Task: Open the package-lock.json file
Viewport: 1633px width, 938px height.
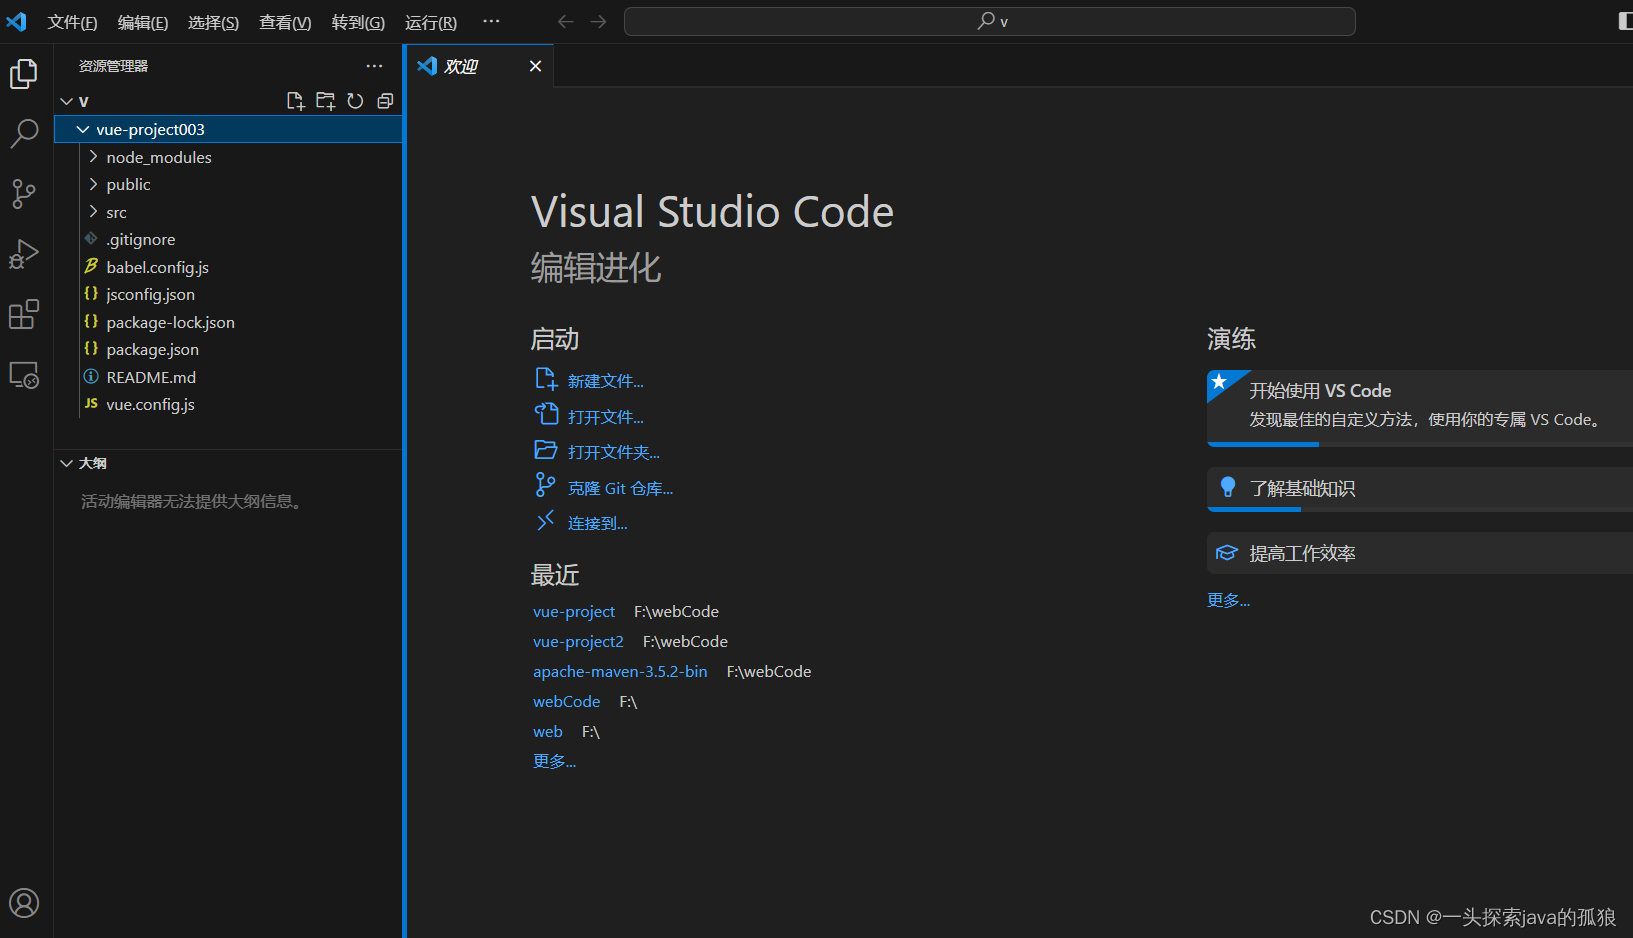Action: pos(229,322)
